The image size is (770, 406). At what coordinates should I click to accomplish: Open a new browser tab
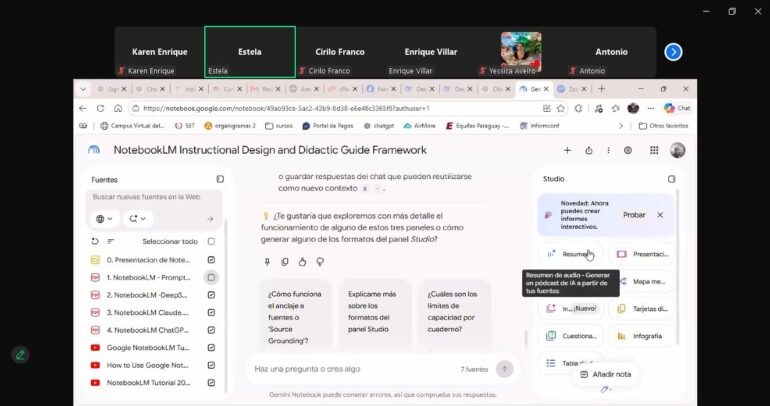[x=602, y=89]
